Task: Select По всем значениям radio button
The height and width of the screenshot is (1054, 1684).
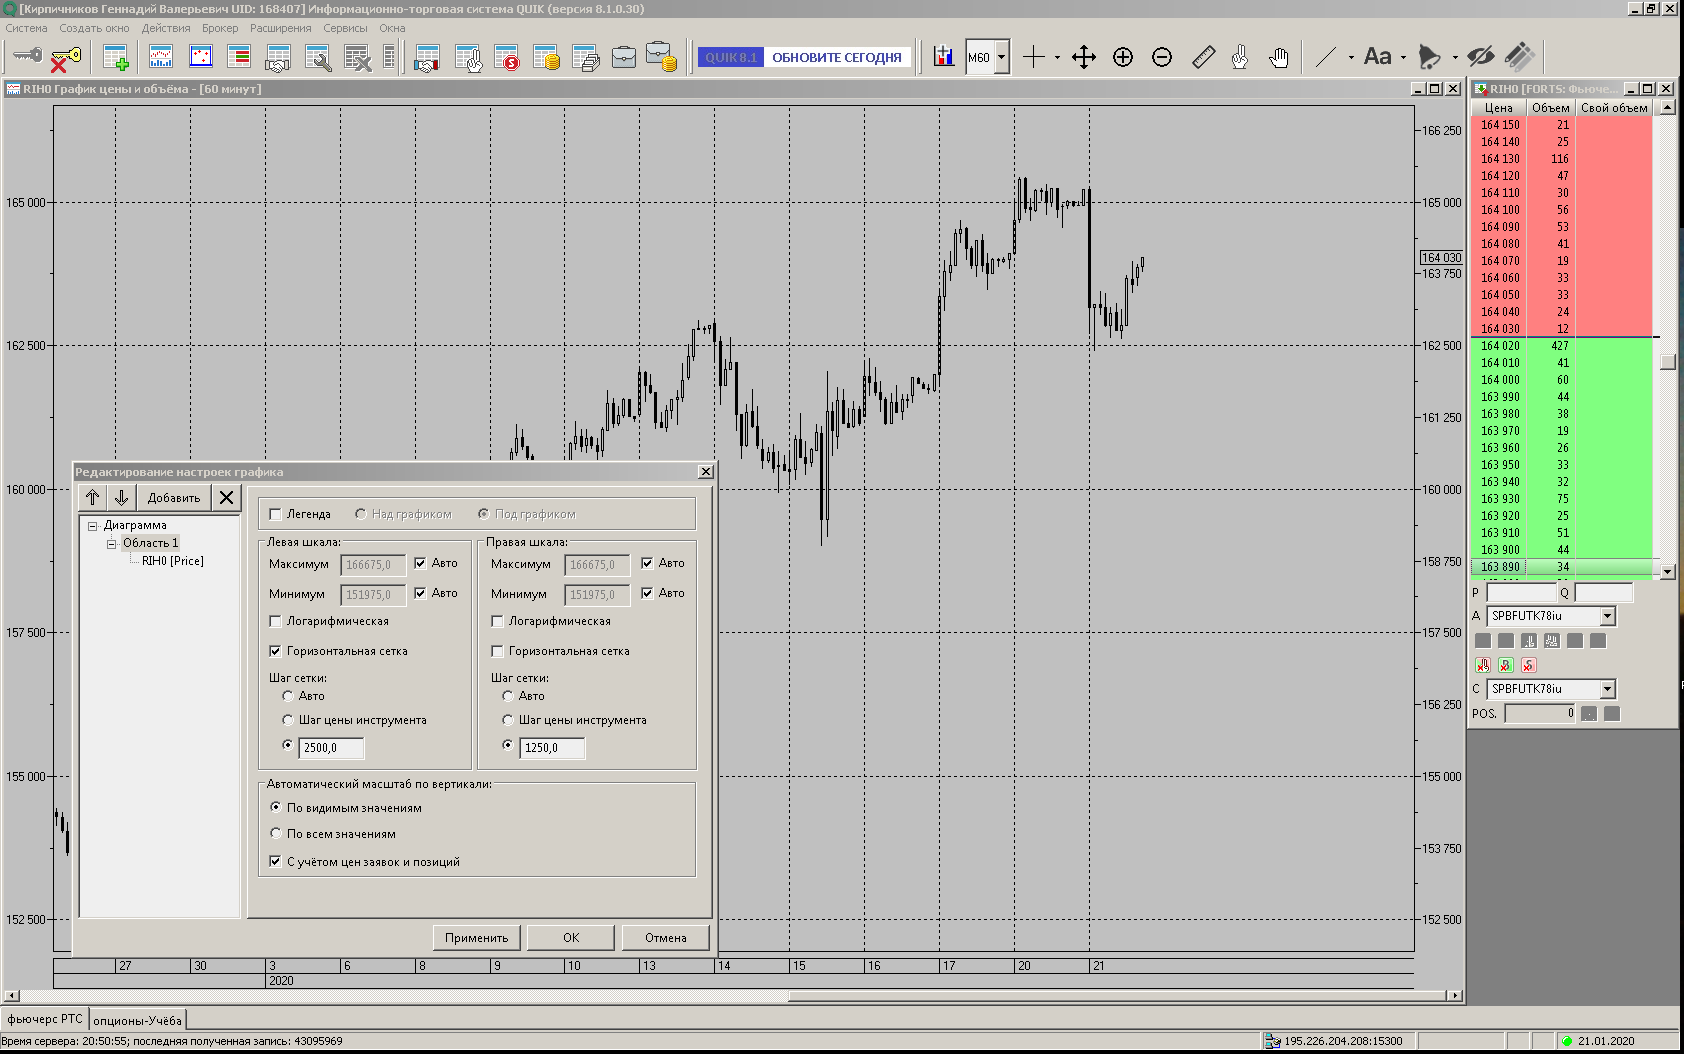Action: 276,833
